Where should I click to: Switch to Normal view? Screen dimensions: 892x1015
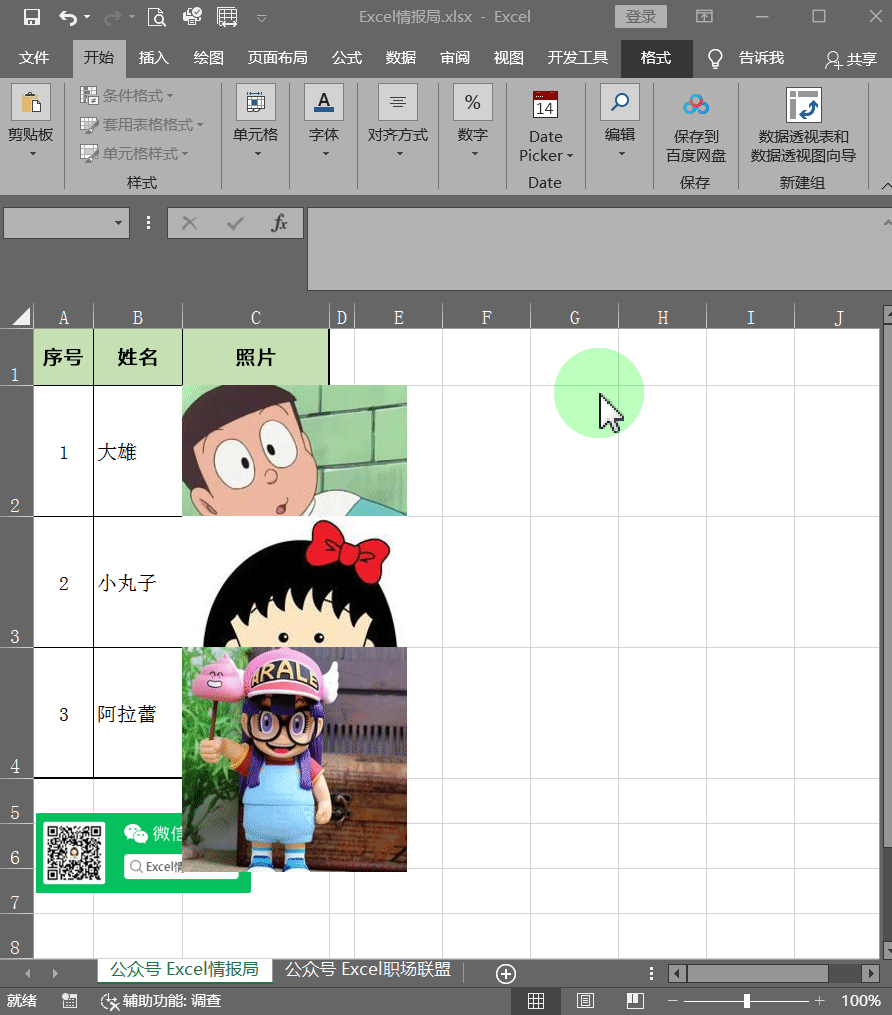[x=536, y=1001]
